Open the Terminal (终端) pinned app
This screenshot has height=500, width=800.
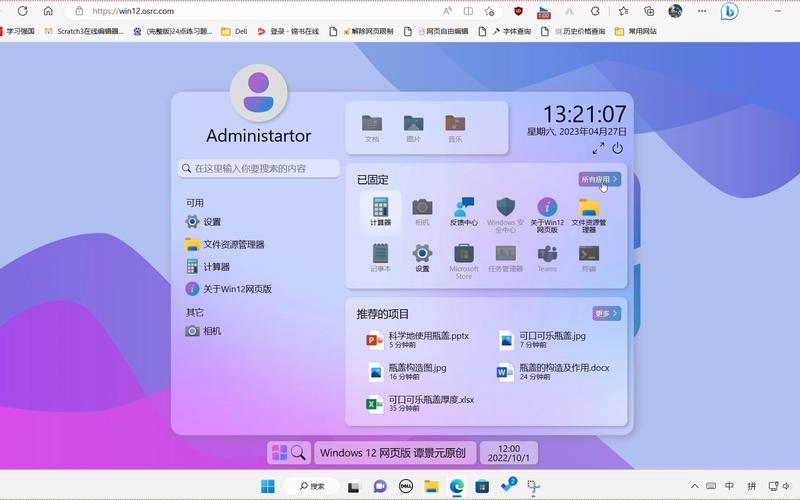tap(589, 258)
